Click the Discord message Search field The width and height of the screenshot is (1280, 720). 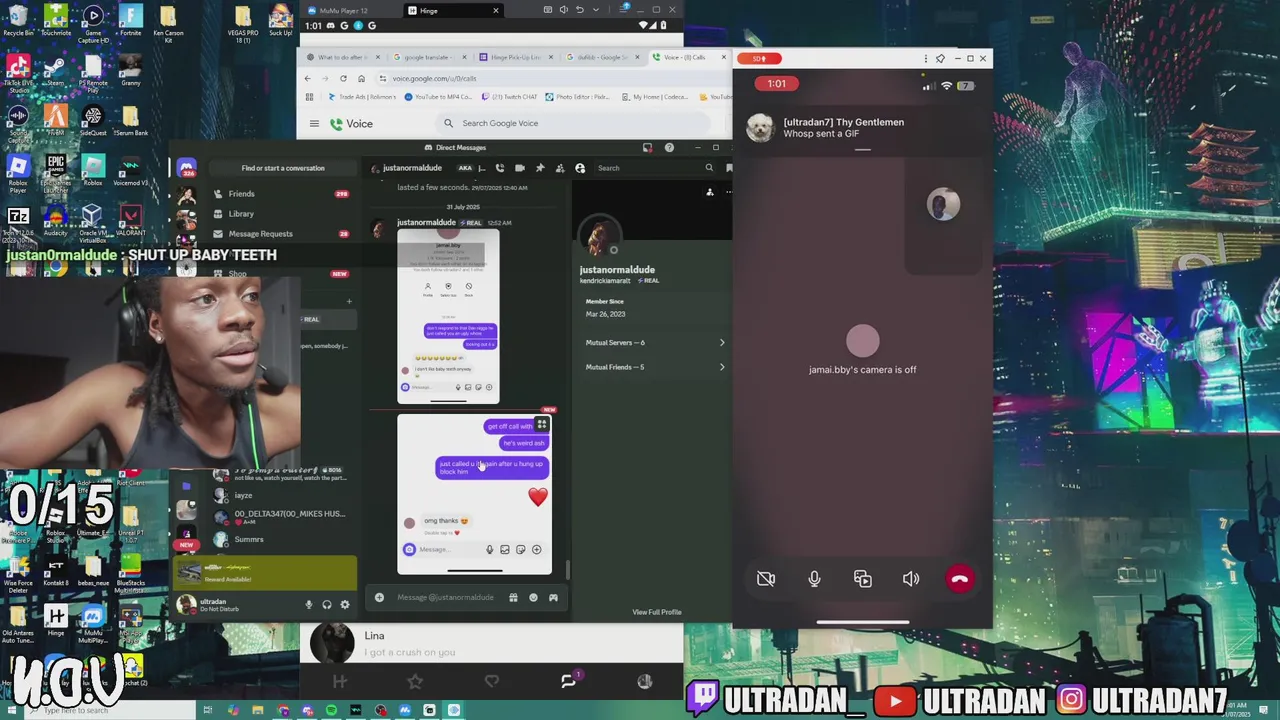pyautogui.click(x=655, y=168)
